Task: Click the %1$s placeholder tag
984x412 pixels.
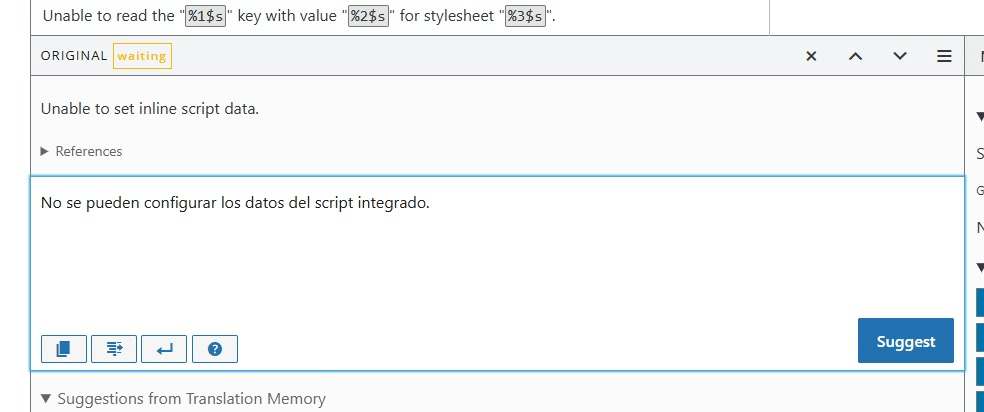Action: tap(205, 16)
